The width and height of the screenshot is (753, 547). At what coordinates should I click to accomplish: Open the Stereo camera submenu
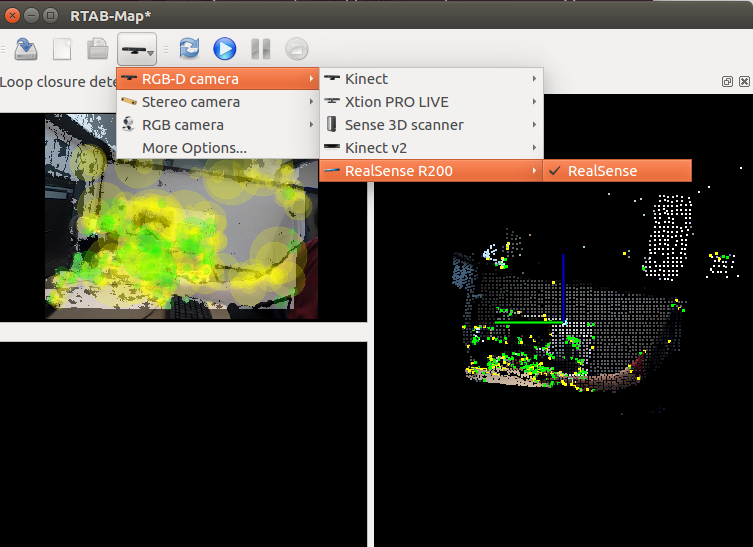217,102
